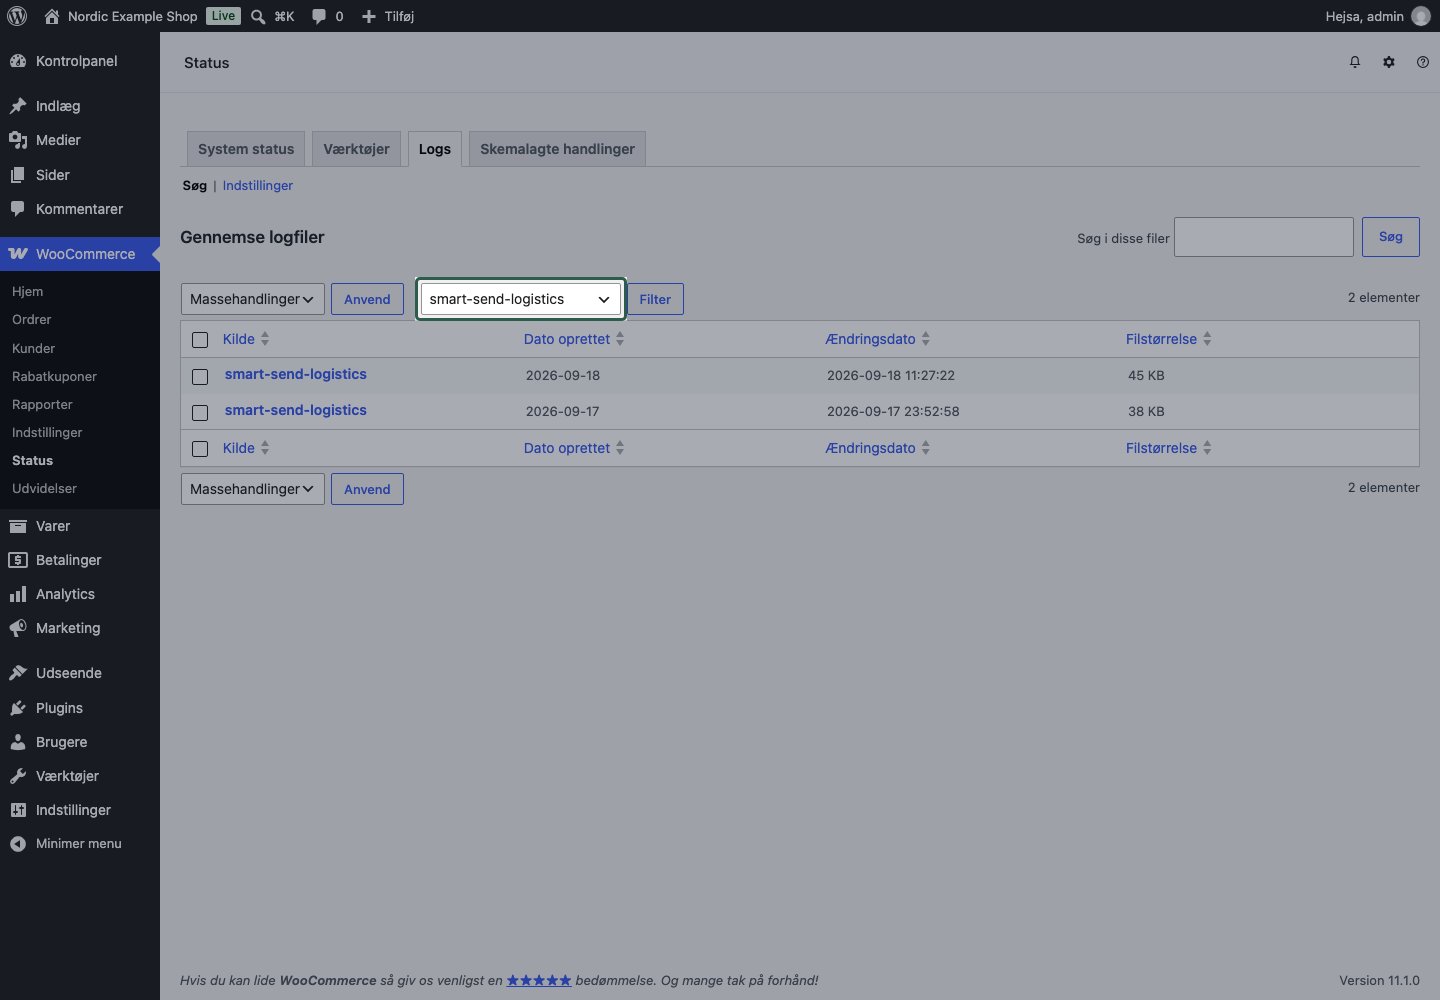Image resolution: width=1440 pixels, height=1000 pixels.
Task: Switch to Skemalagte handlinger tab
Action: click(557, 149)
